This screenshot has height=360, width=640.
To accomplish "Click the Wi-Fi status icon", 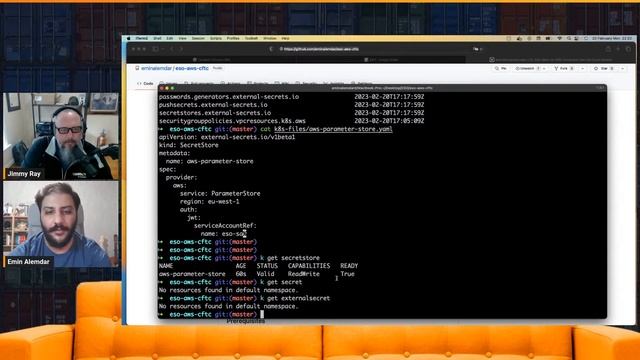I will point(559,38).
